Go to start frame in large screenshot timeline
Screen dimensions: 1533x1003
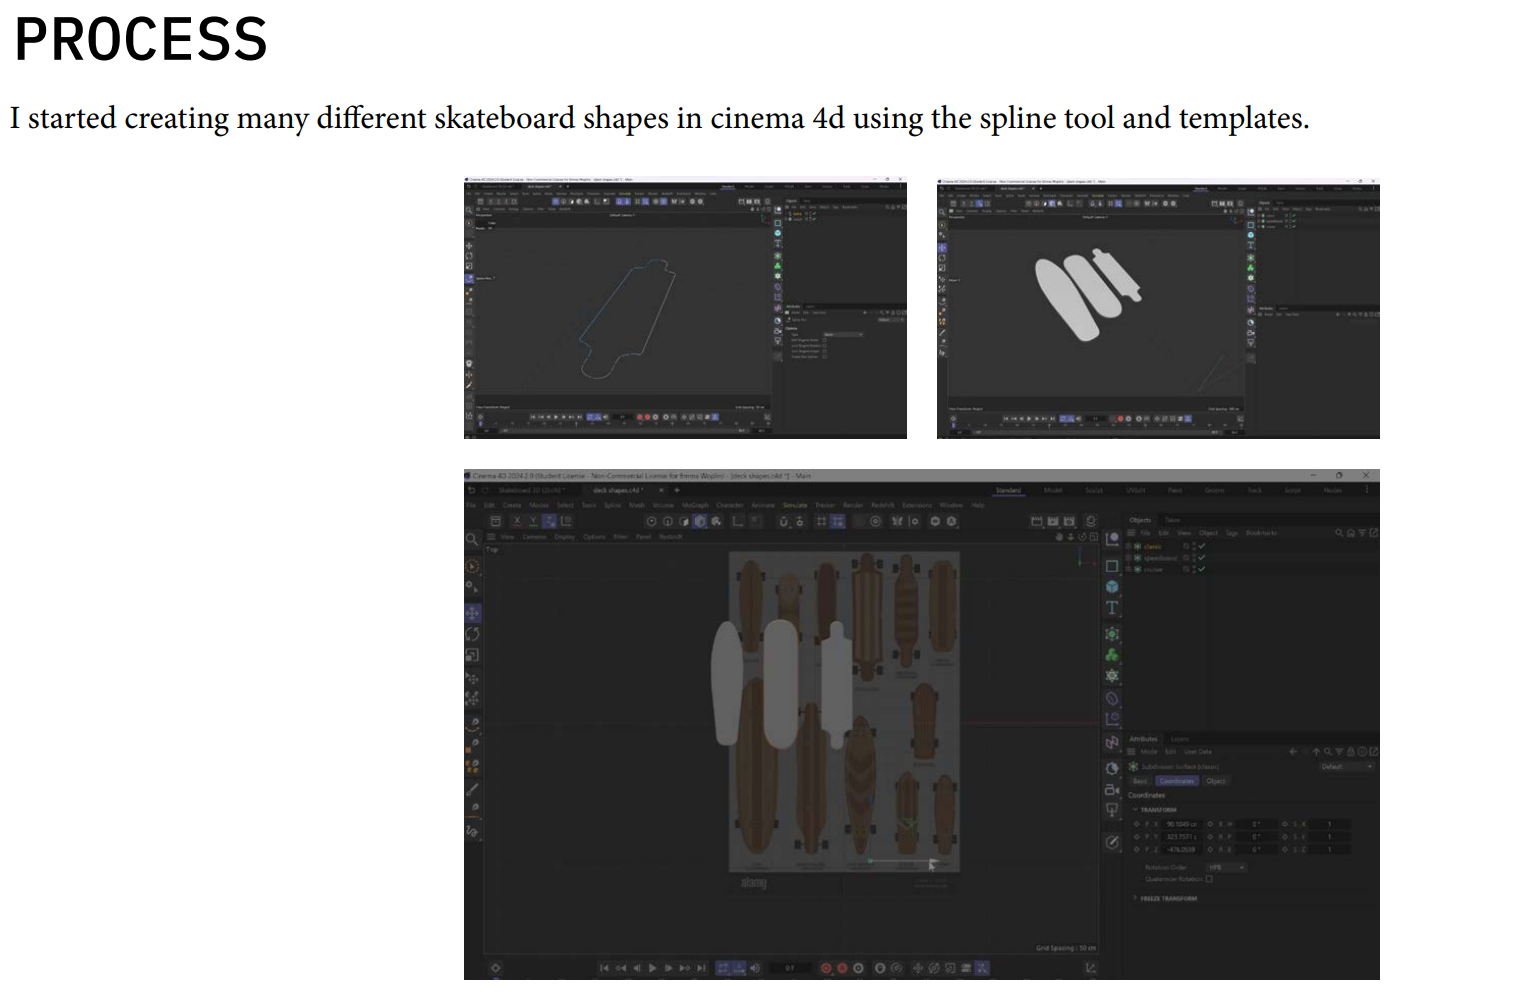tap(604, 968)
